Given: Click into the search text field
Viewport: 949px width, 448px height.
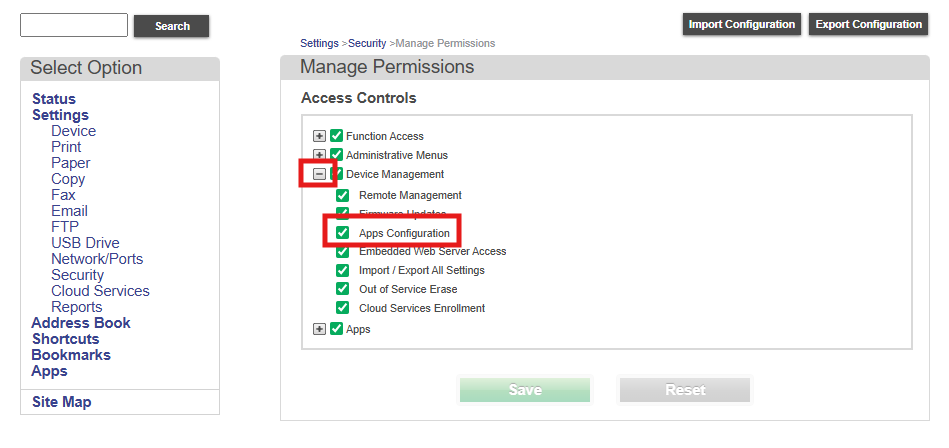Looking at the screenshot, I should coord(74,25).
